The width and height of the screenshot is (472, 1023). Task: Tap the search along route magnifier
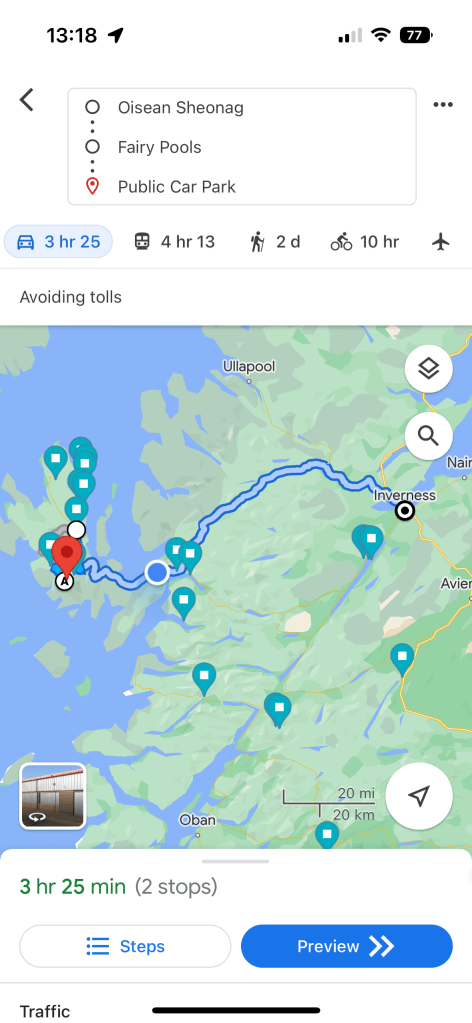click(x=428, y=435)
